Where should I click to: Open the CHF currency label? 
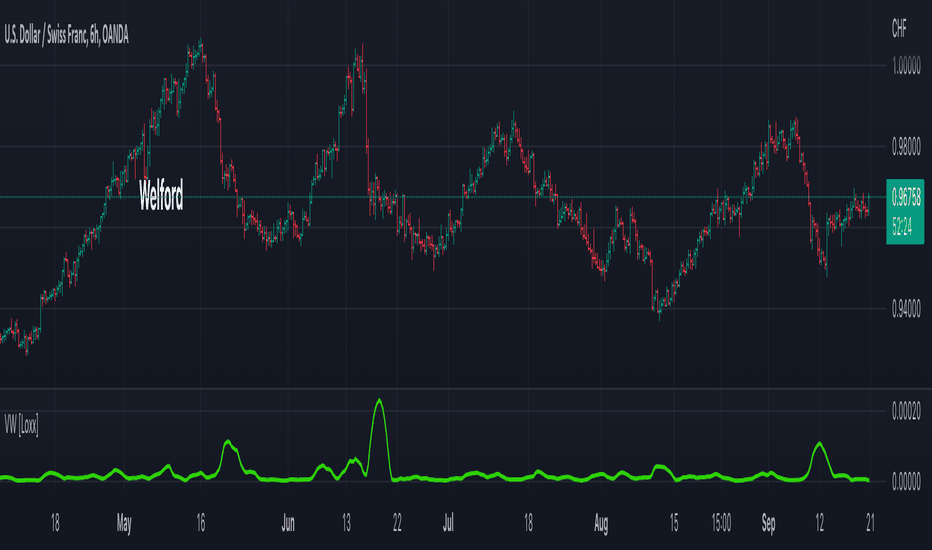click(x=899, y=29)
